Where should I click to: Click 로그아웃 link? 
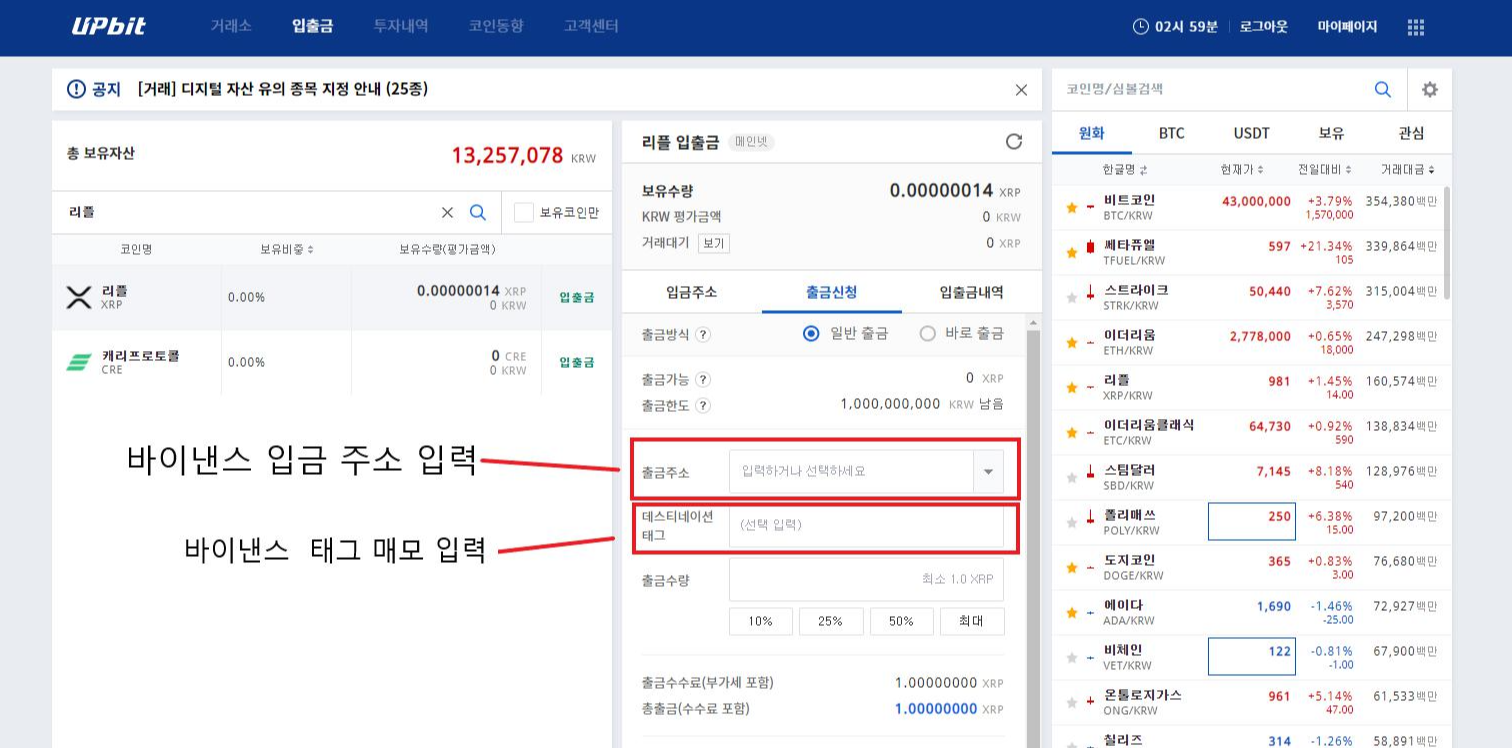1263,27
